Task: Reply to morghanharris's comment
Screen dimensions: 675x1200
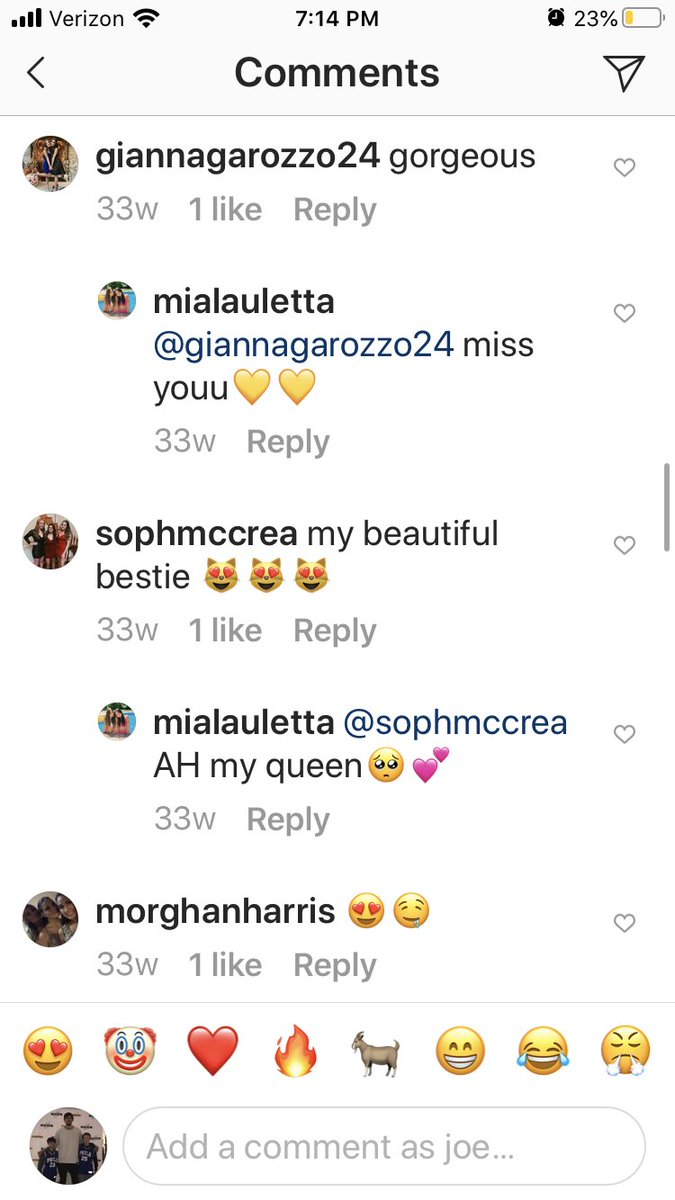Action: coord(334,965)
